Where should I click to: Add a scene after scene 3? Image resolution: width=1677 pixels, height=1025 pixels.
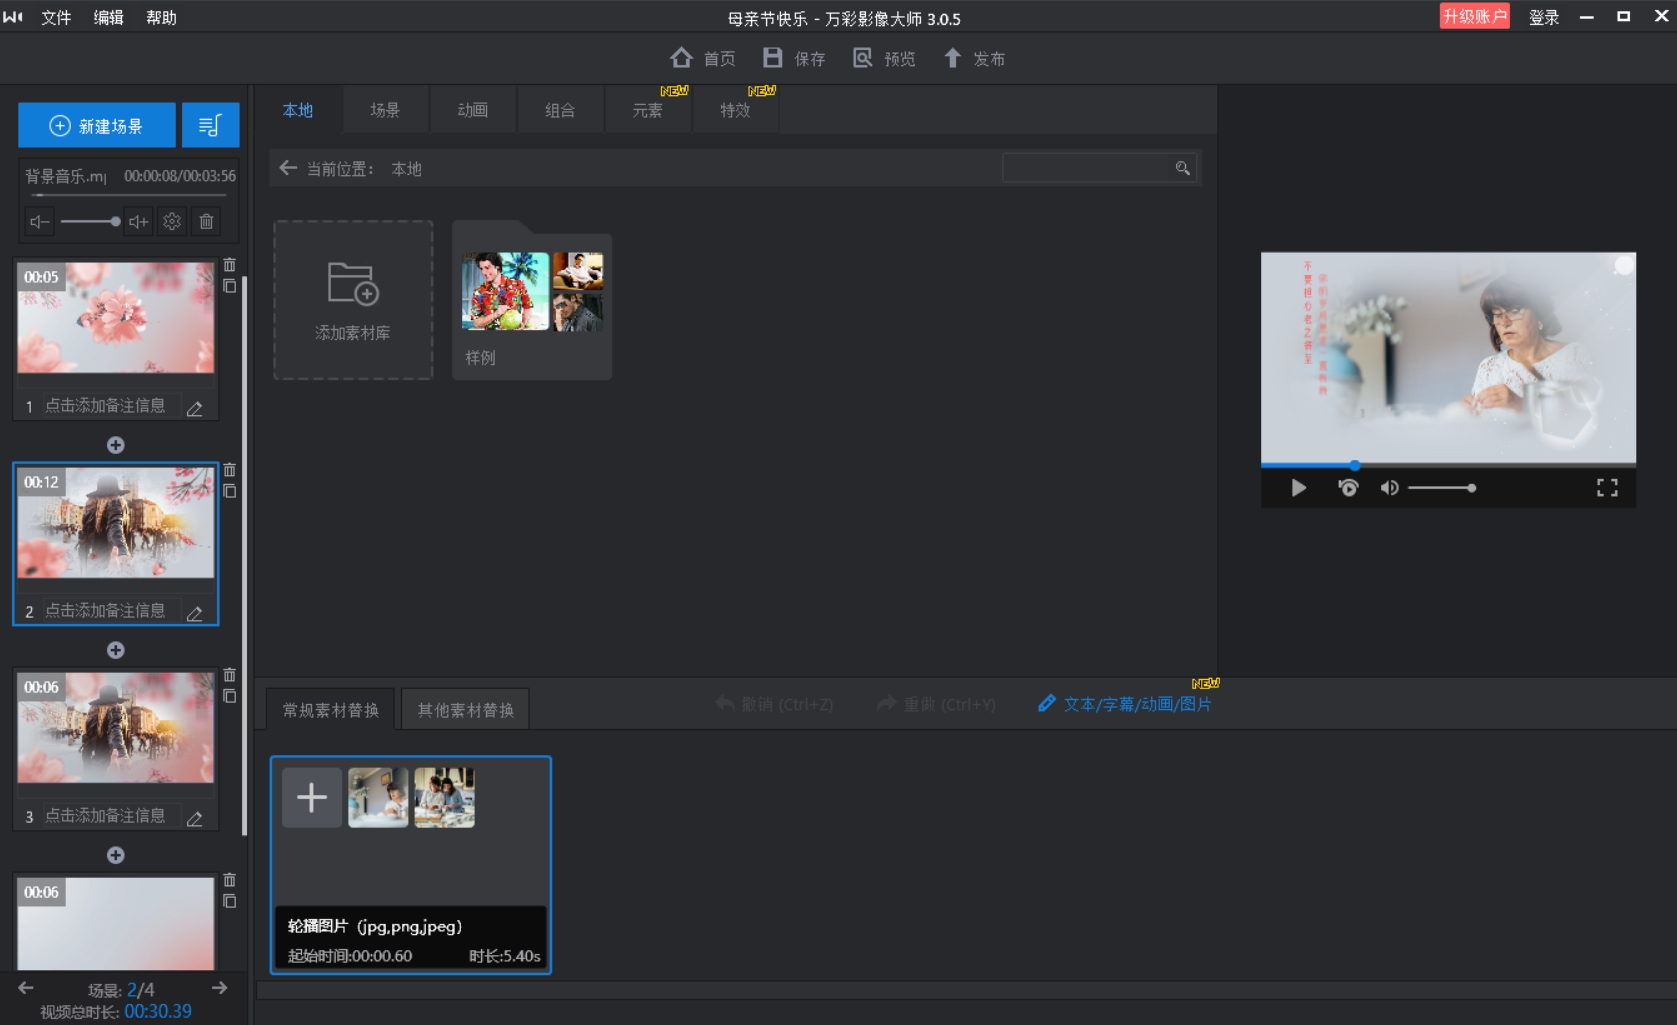(x=116, y=855)
